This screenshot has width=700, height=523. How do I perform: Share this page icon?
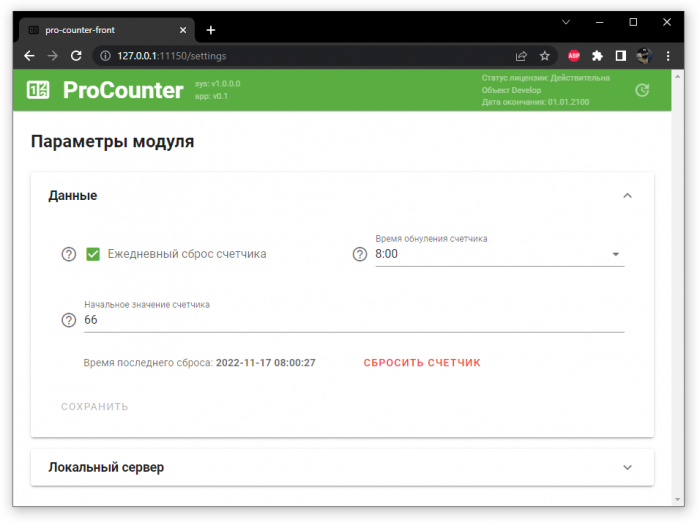click(x=521, y=56)
